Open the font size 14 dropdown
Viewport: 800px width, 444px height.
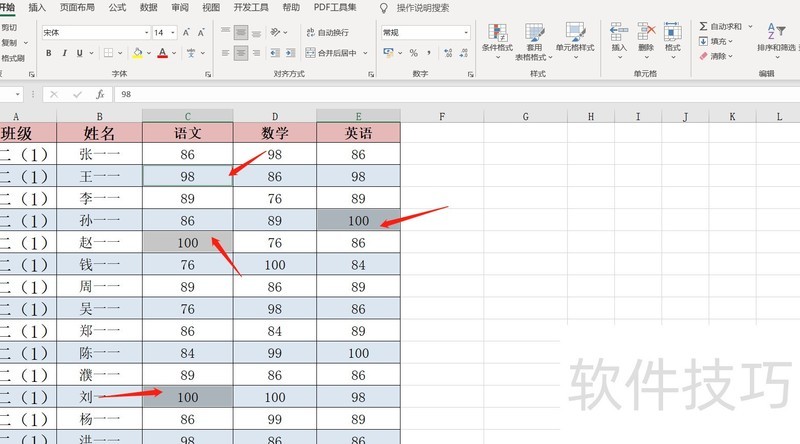(173, 33)
